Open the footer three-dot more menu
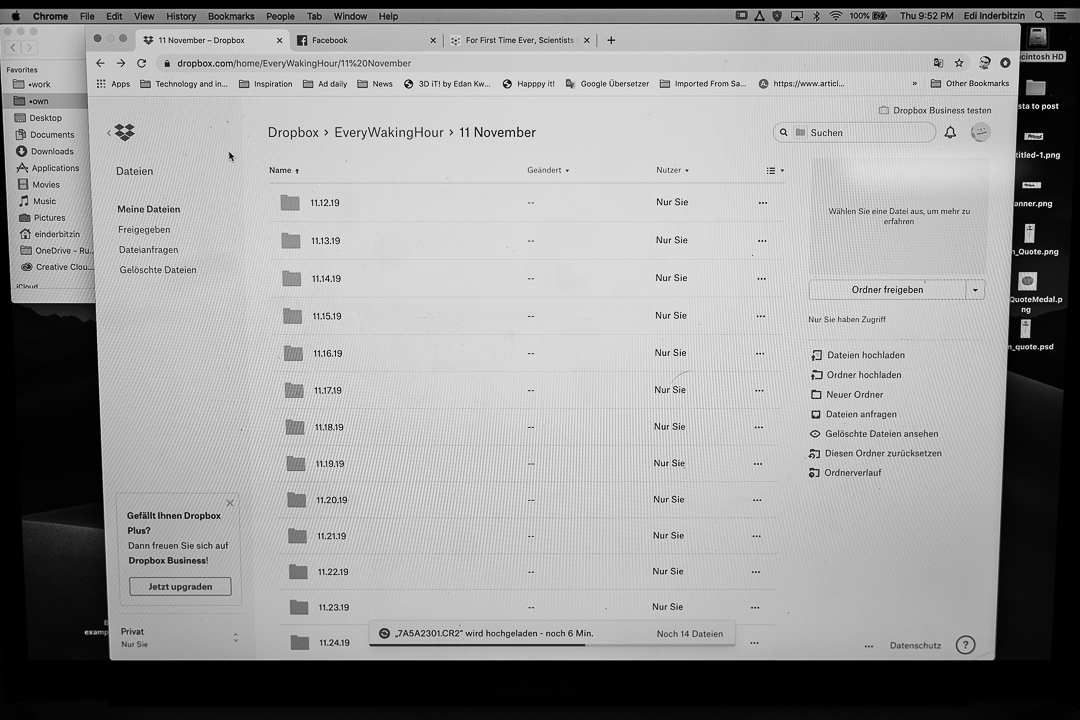The height and width of the screenshot is (720, 1080). click(869, 646)
